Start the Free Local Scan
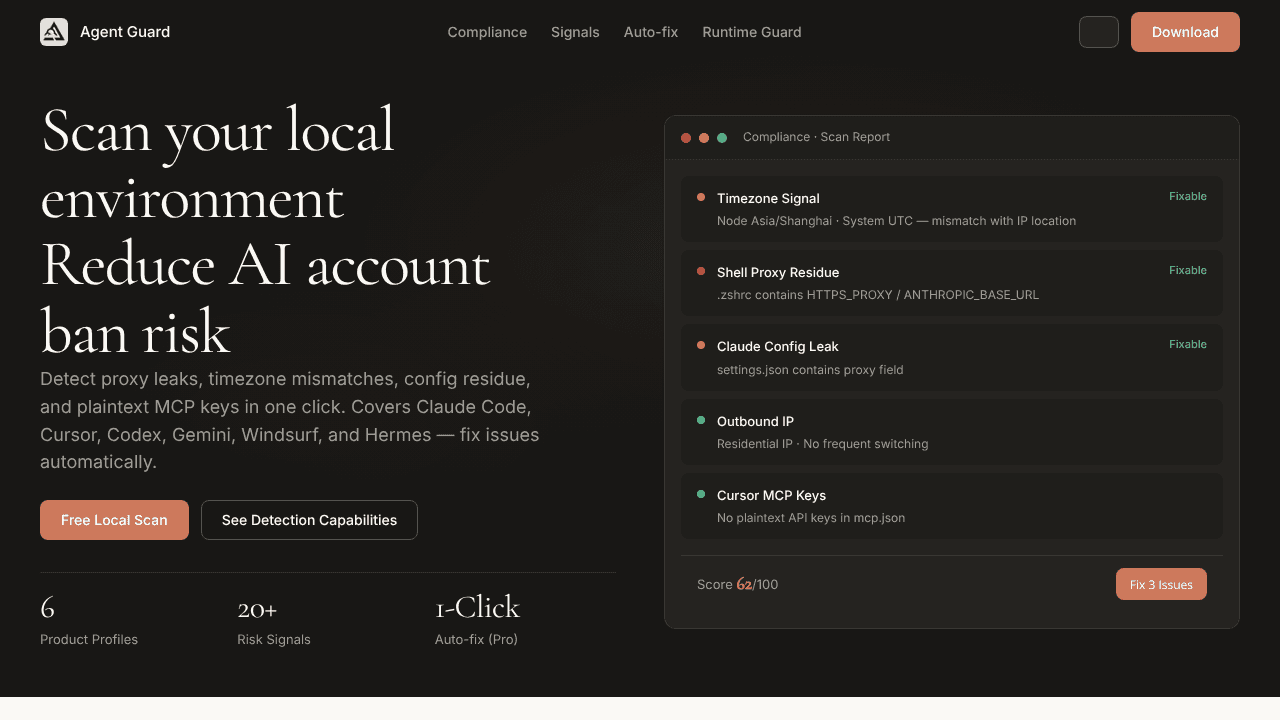Image resolution: width=1280 pixels, height=720 pixels. (x=114, y=520)
